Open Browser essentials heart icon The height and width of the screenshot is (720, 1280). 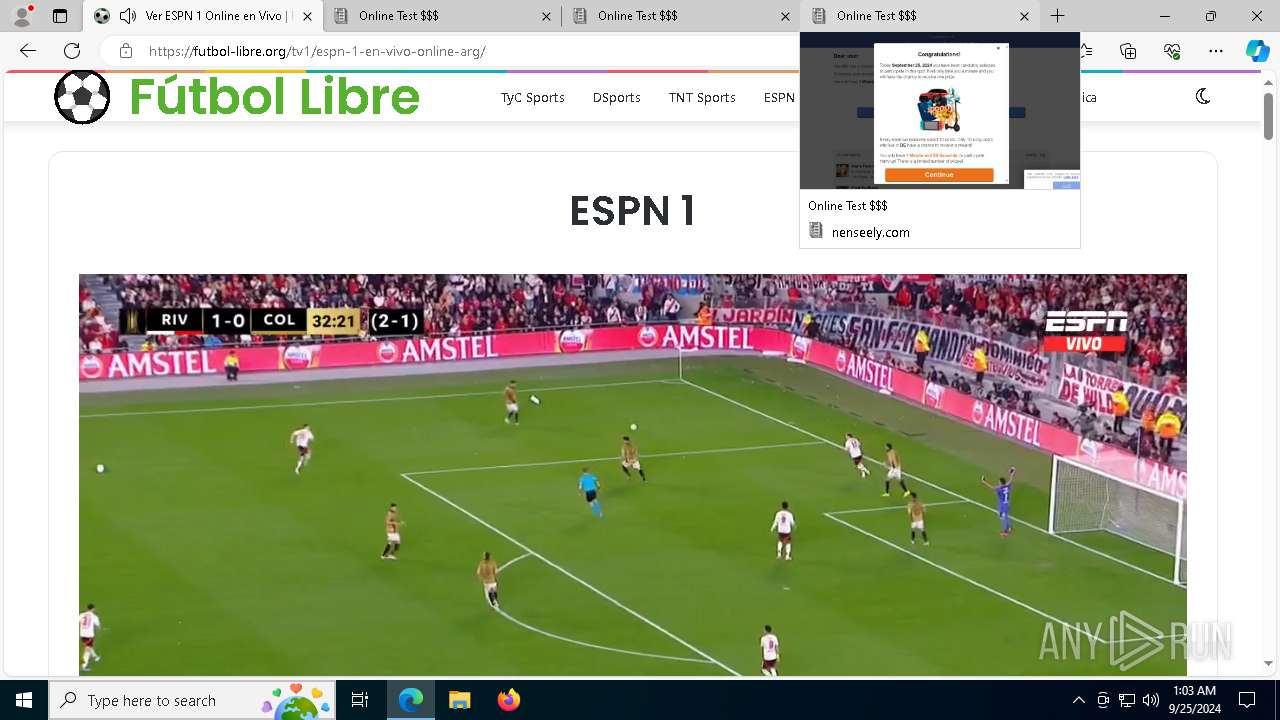coord(1172,51)
